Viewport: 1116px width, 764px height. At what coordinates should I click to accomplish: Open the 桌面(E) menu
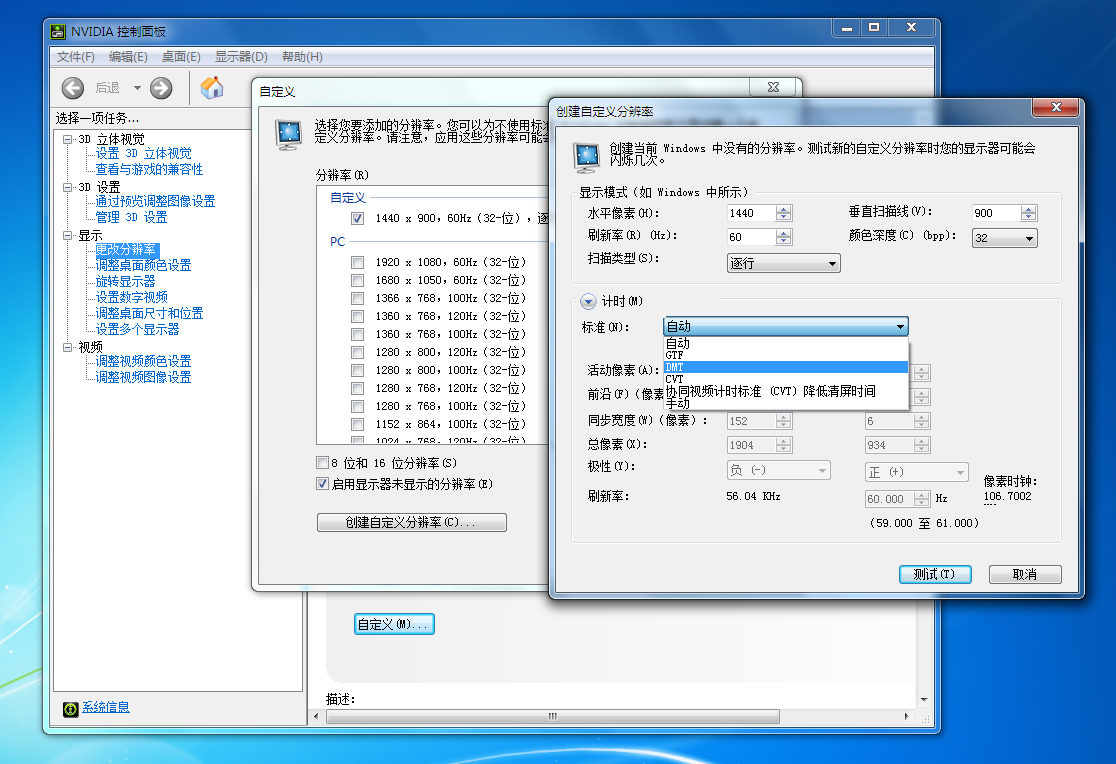click(x=181, y=57)
